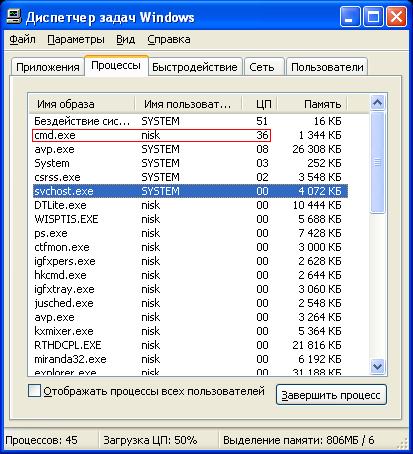
Task: Select the igfxtray.exe process
Action: coord(190,289)
